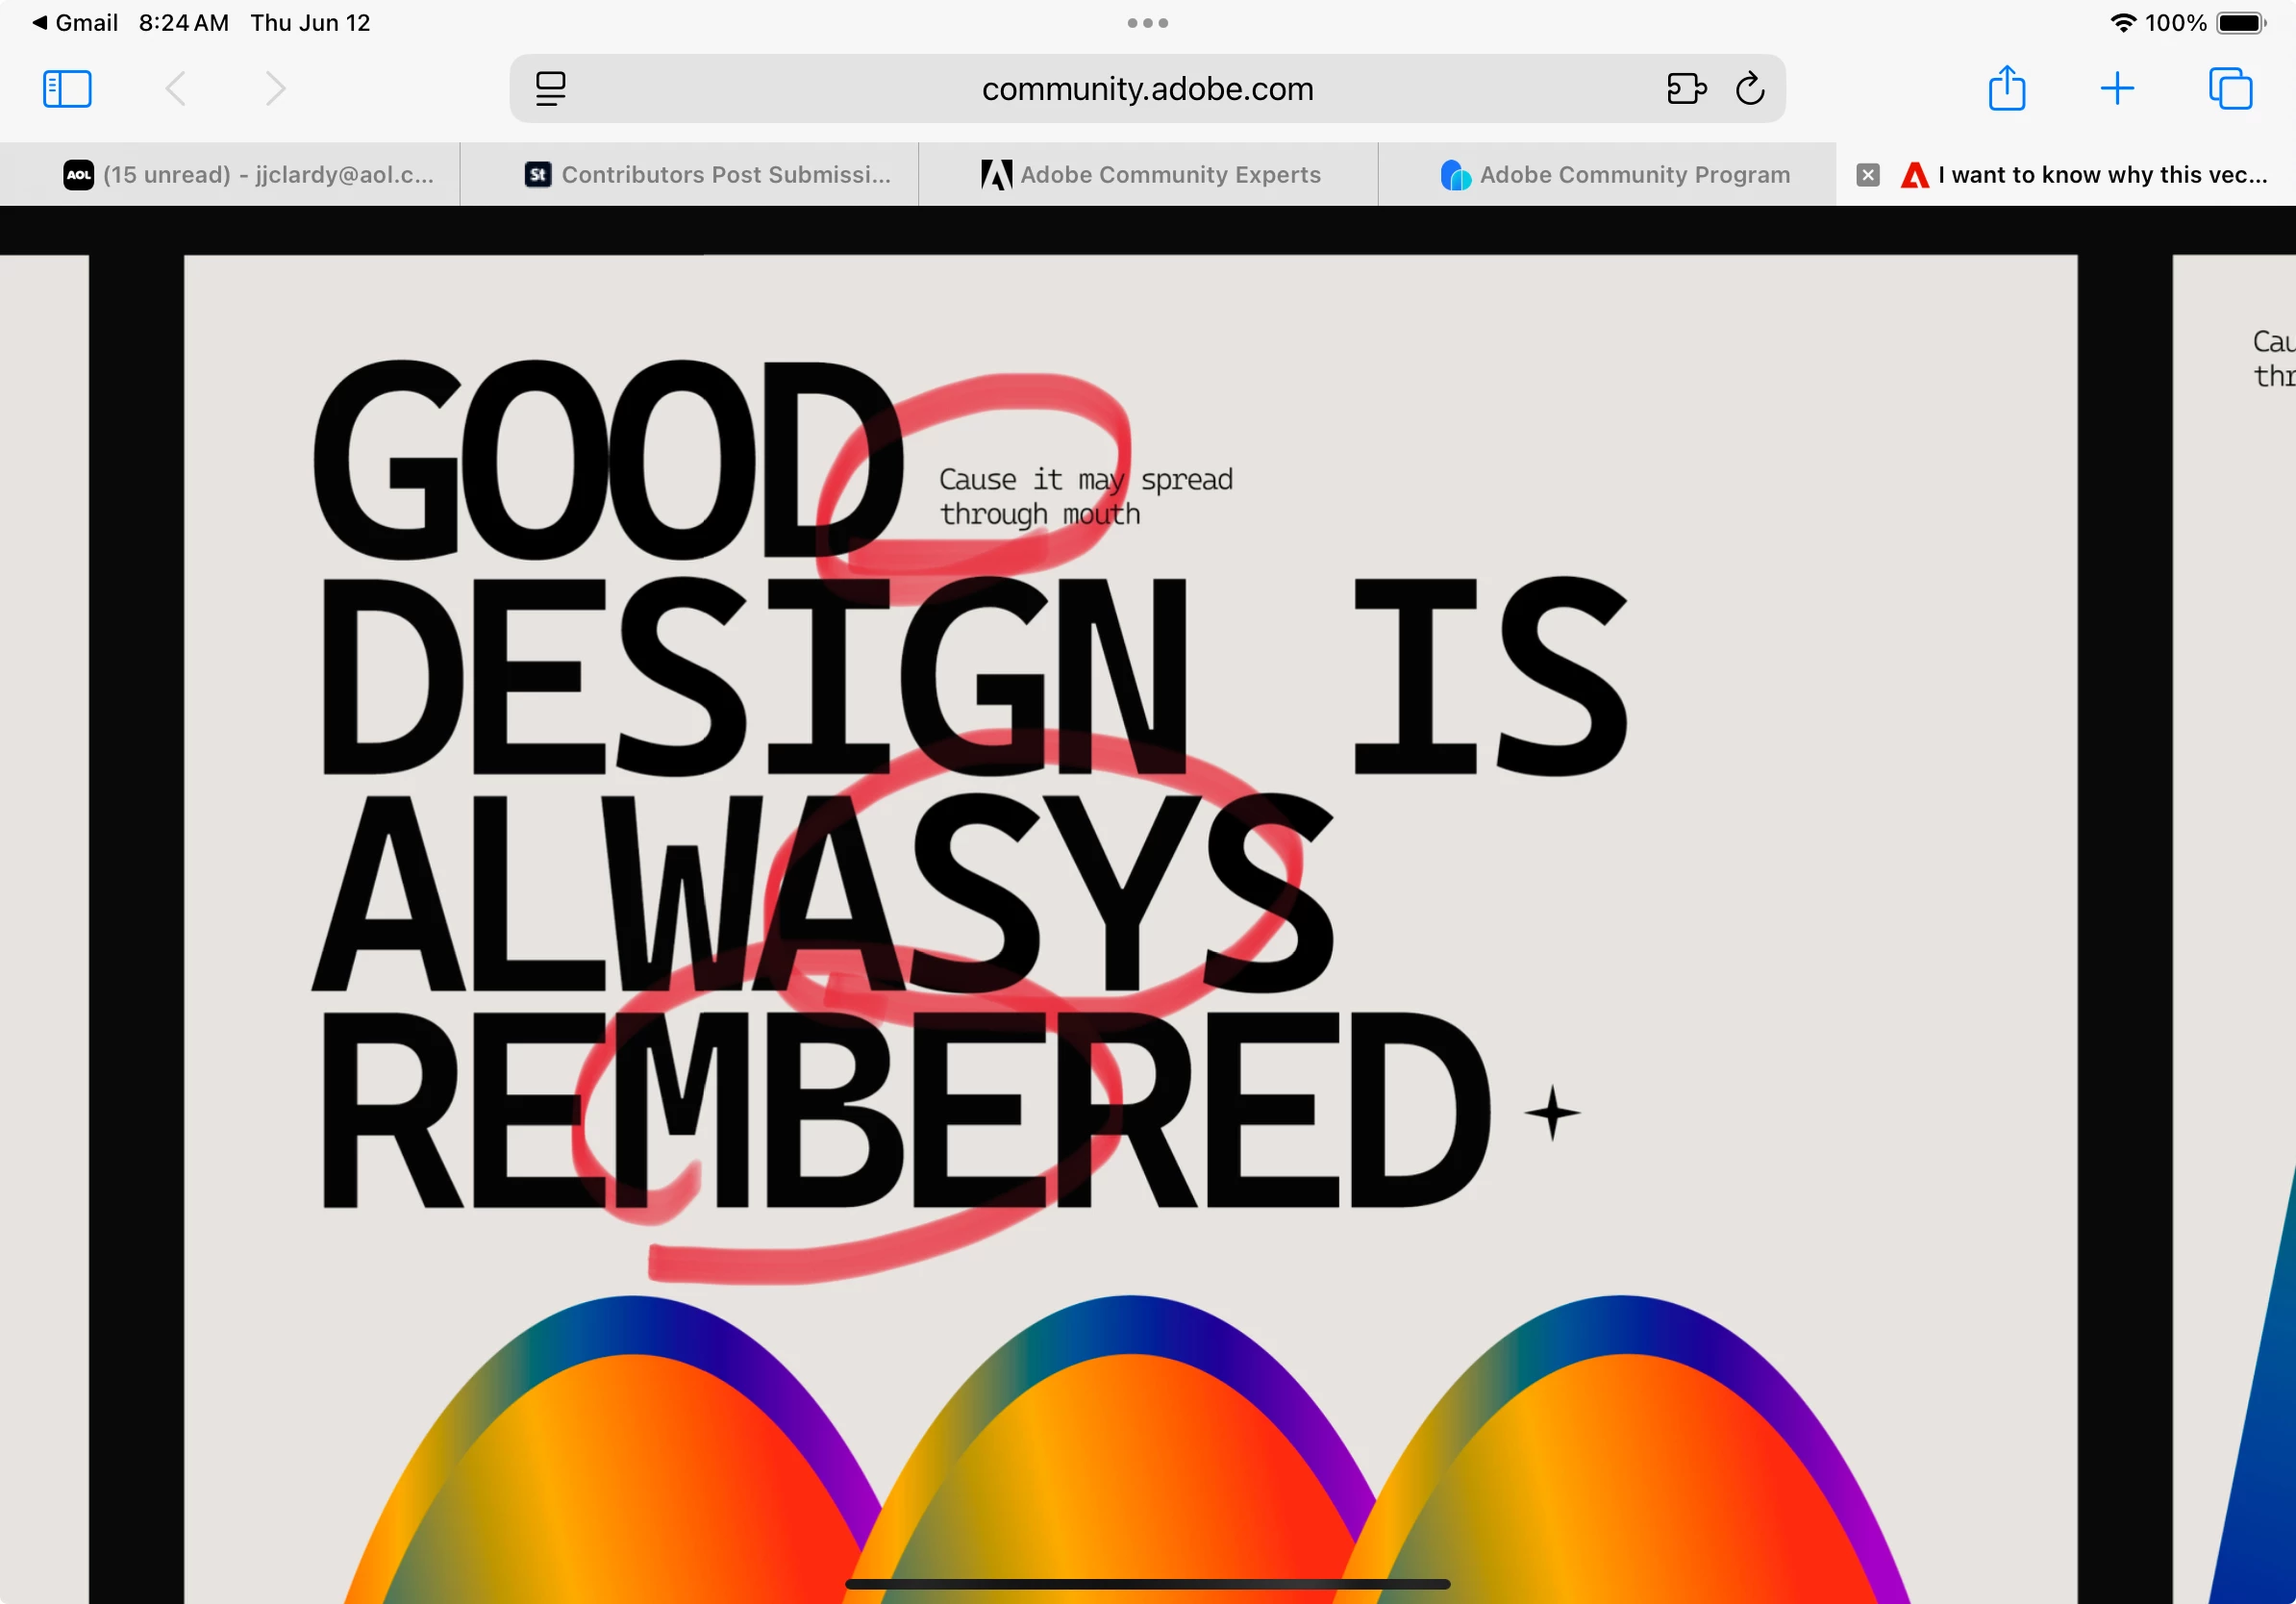Screen dimensions: 2296x1604
Task: Go back to previous page
Action: click(x=175, y=89)
